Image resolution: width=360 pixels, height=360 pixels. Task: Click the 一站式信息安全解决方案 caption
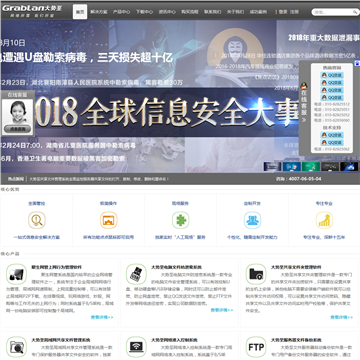point(37,238)
